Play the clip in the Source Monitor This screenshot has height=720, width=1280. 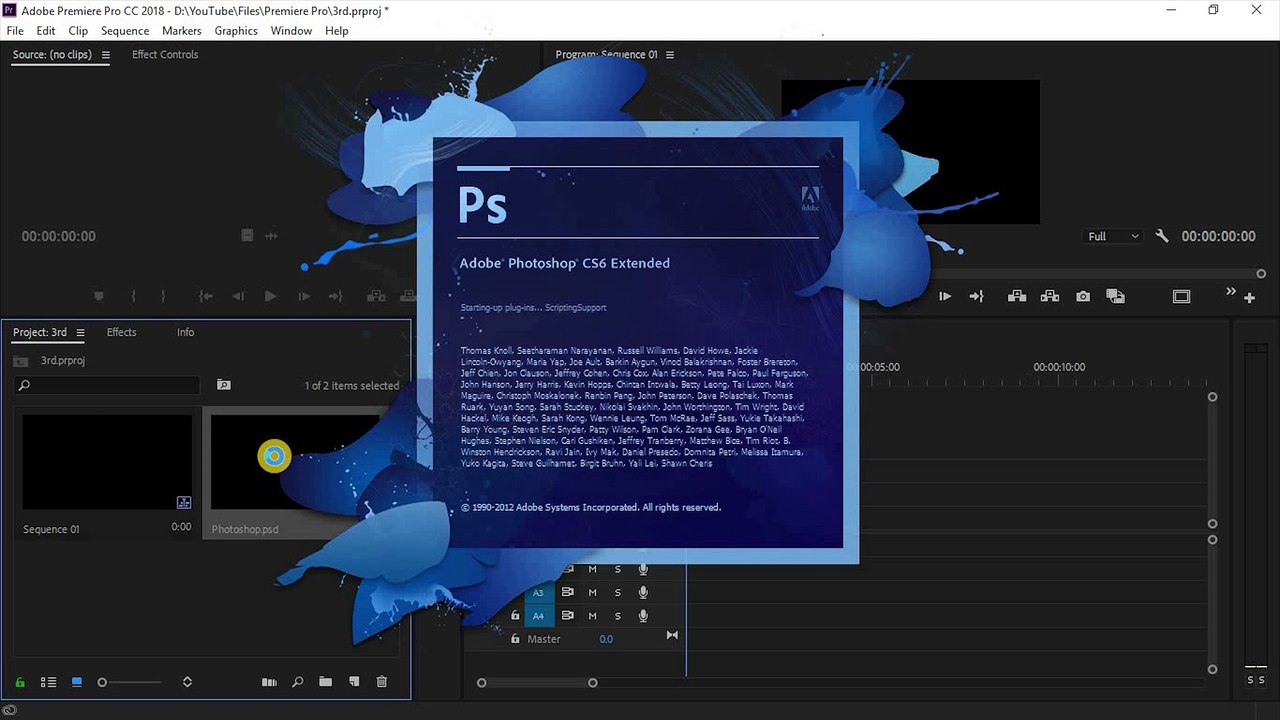[270, 296]
